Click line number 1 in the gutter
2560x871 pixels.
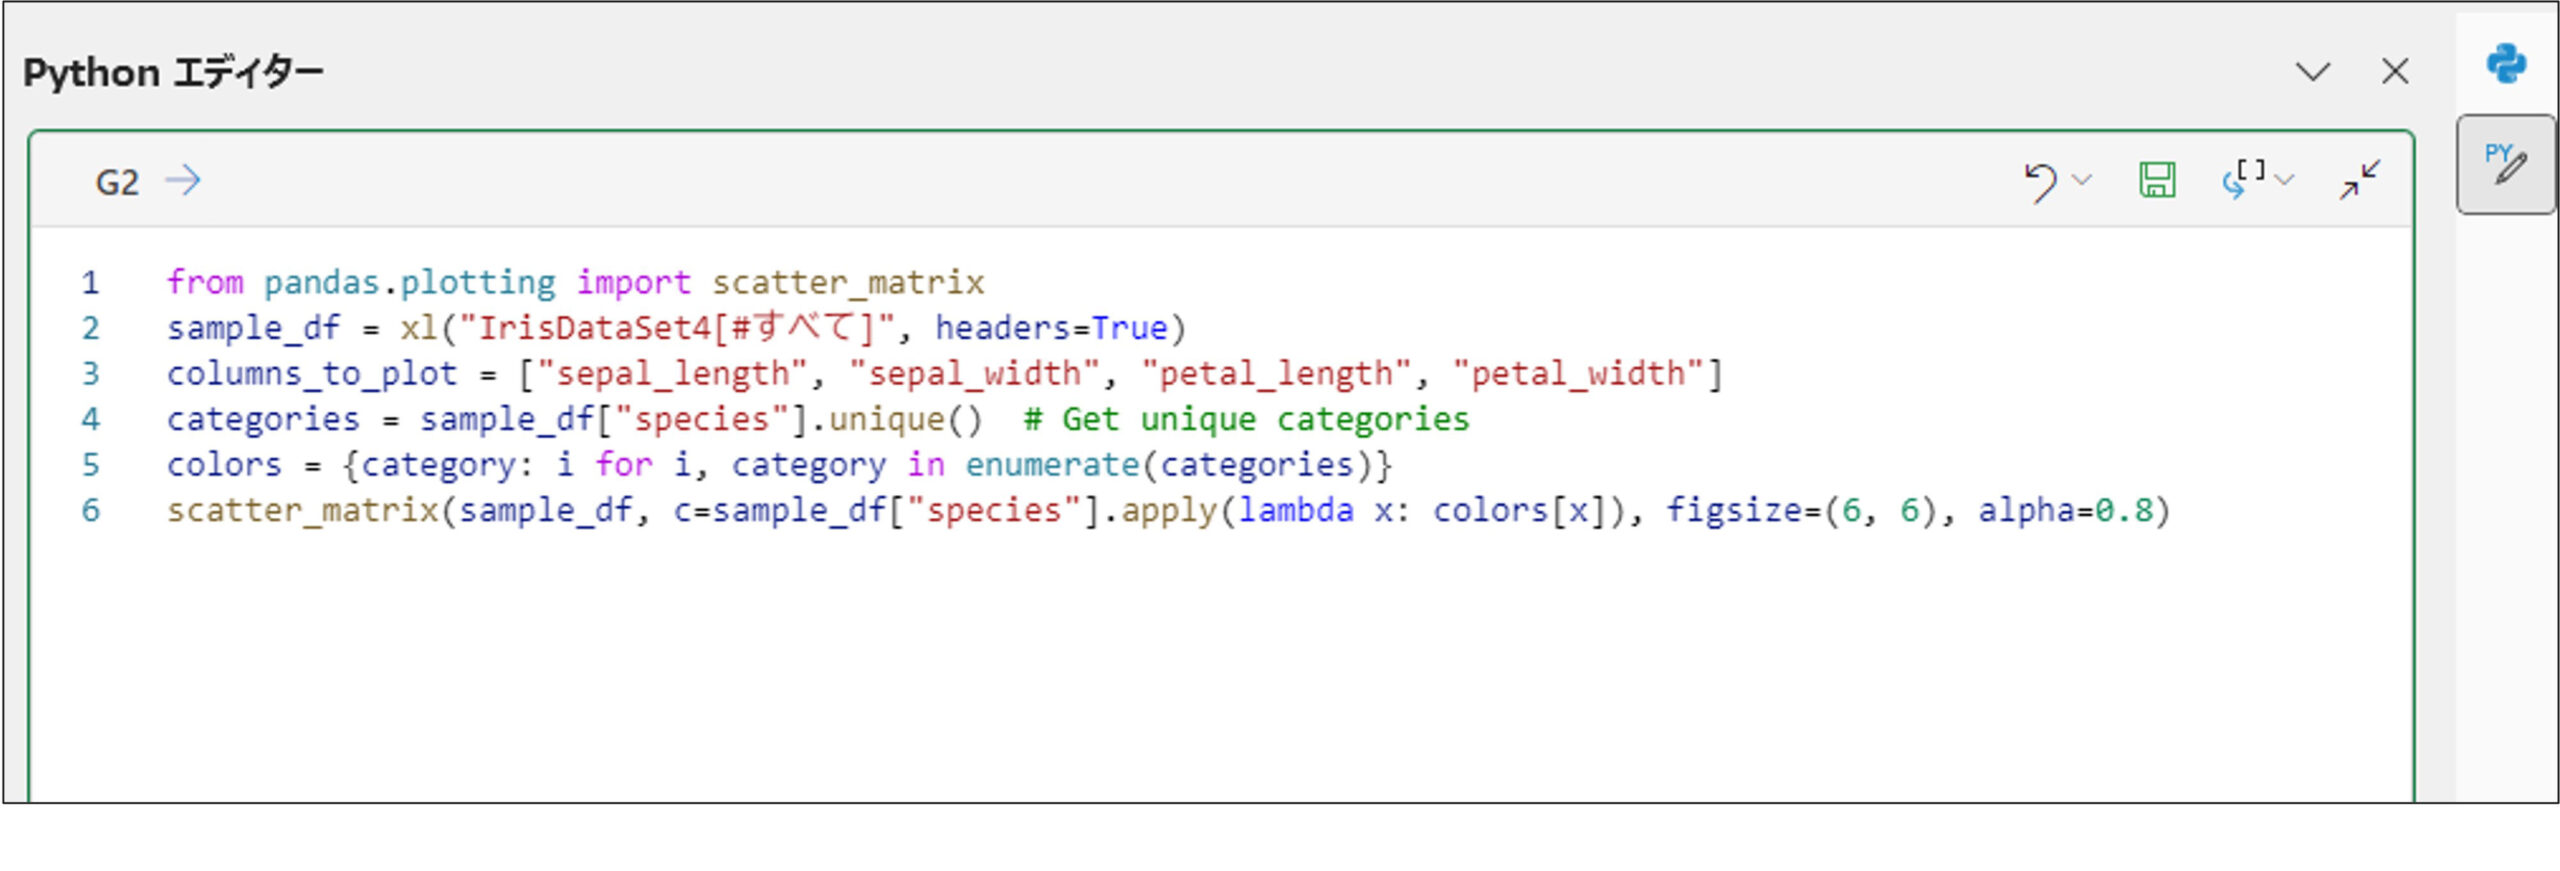click(91, 283)
